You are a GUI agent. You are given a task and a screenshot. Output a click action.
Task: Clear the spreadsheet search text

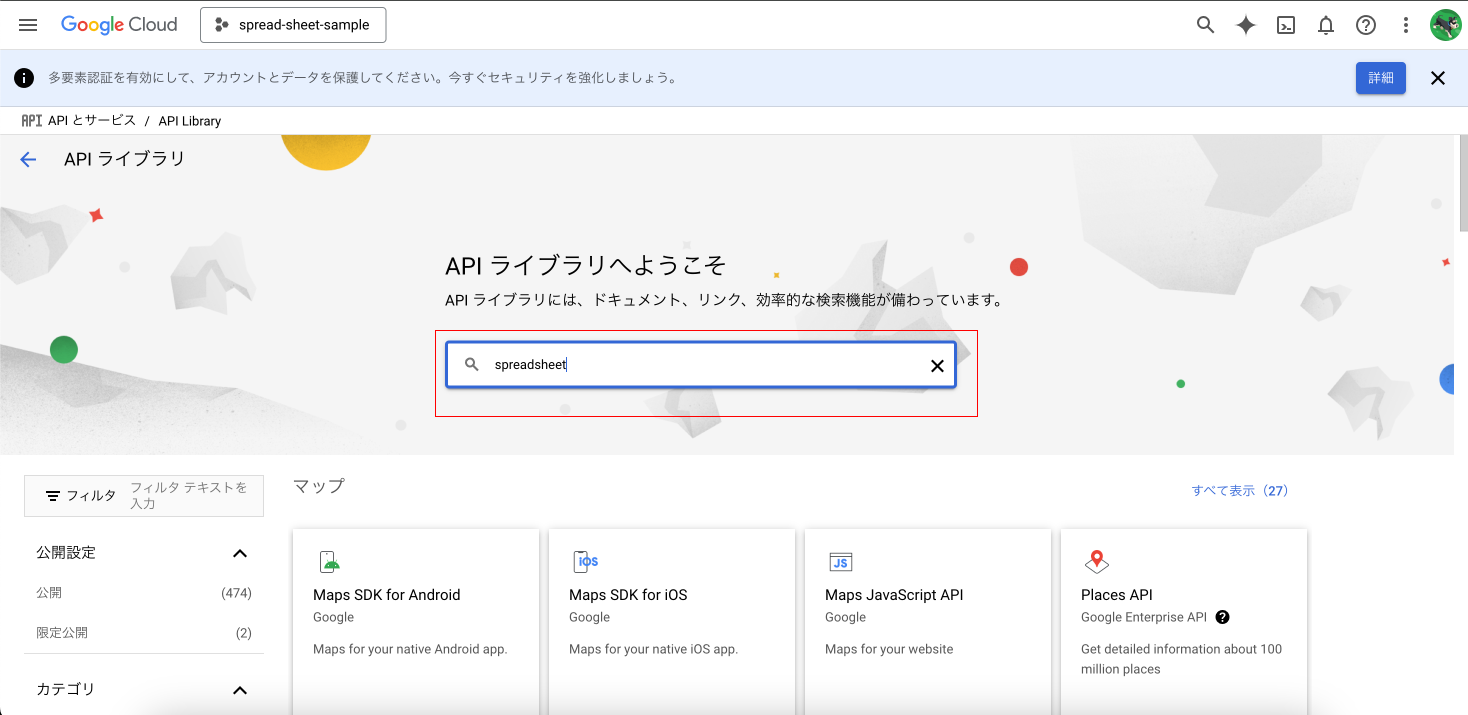point(937,366)
